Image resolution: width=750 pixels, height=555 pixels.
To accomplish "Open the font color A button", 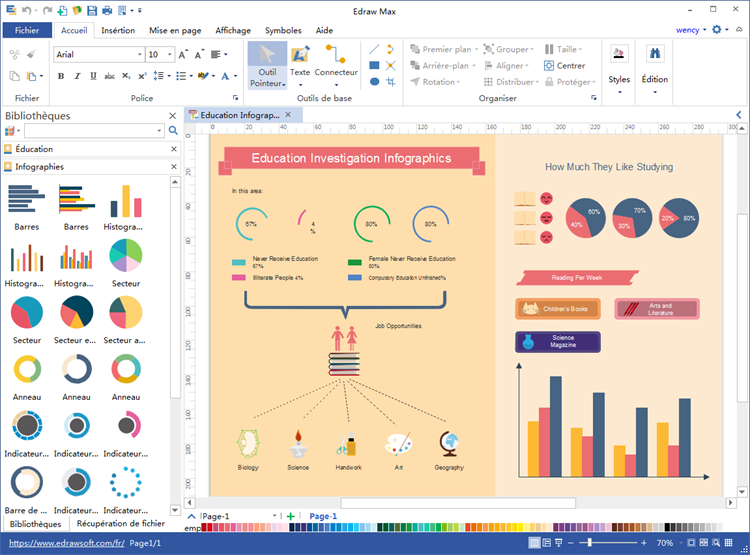I will 225,76.
